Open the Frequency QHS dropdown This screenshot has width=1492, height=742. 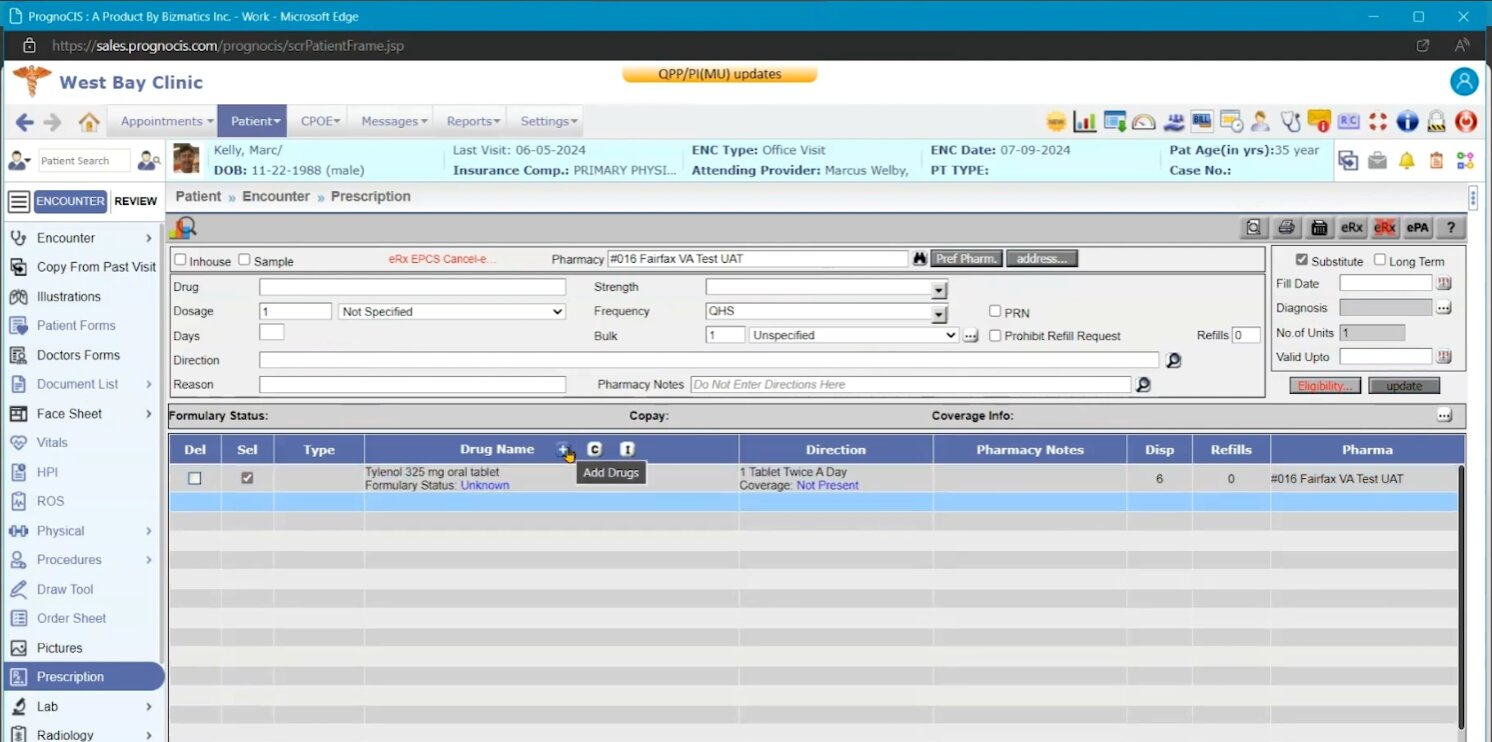point(938,313)
